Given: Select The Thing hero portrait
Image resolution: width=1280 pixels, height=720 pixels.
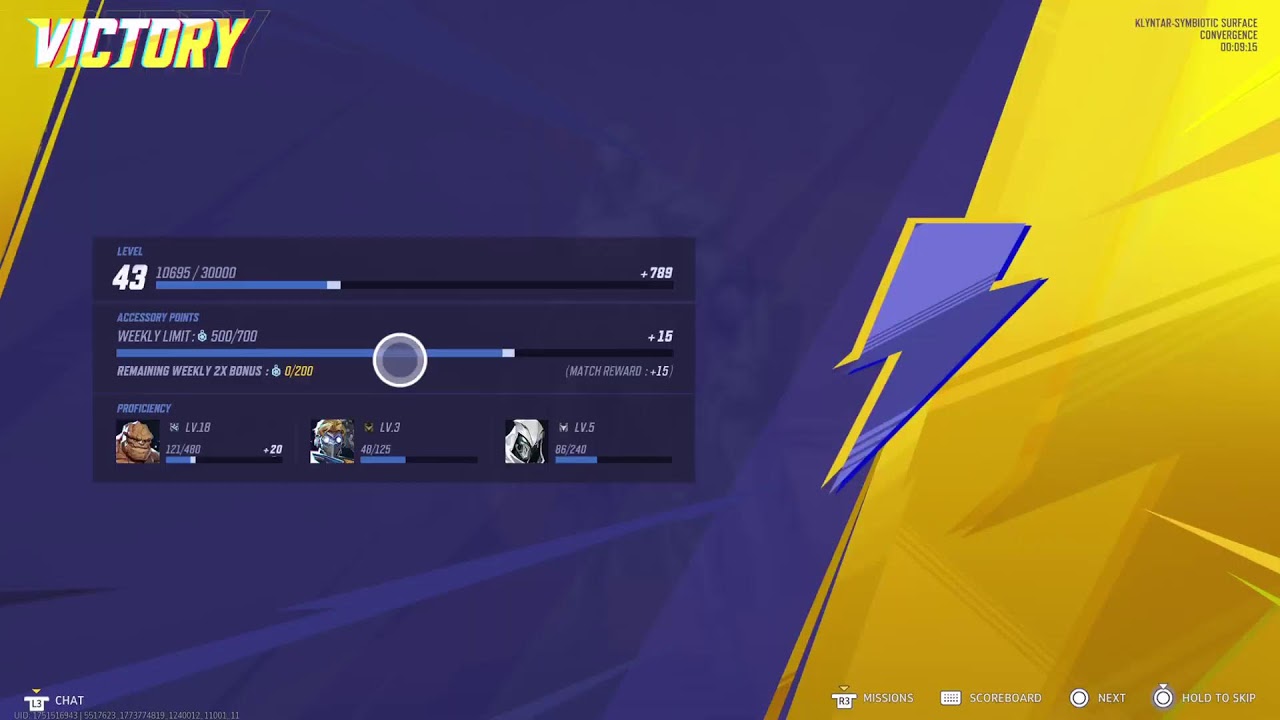Looking at the screenshot, I should tap(137, 441).
